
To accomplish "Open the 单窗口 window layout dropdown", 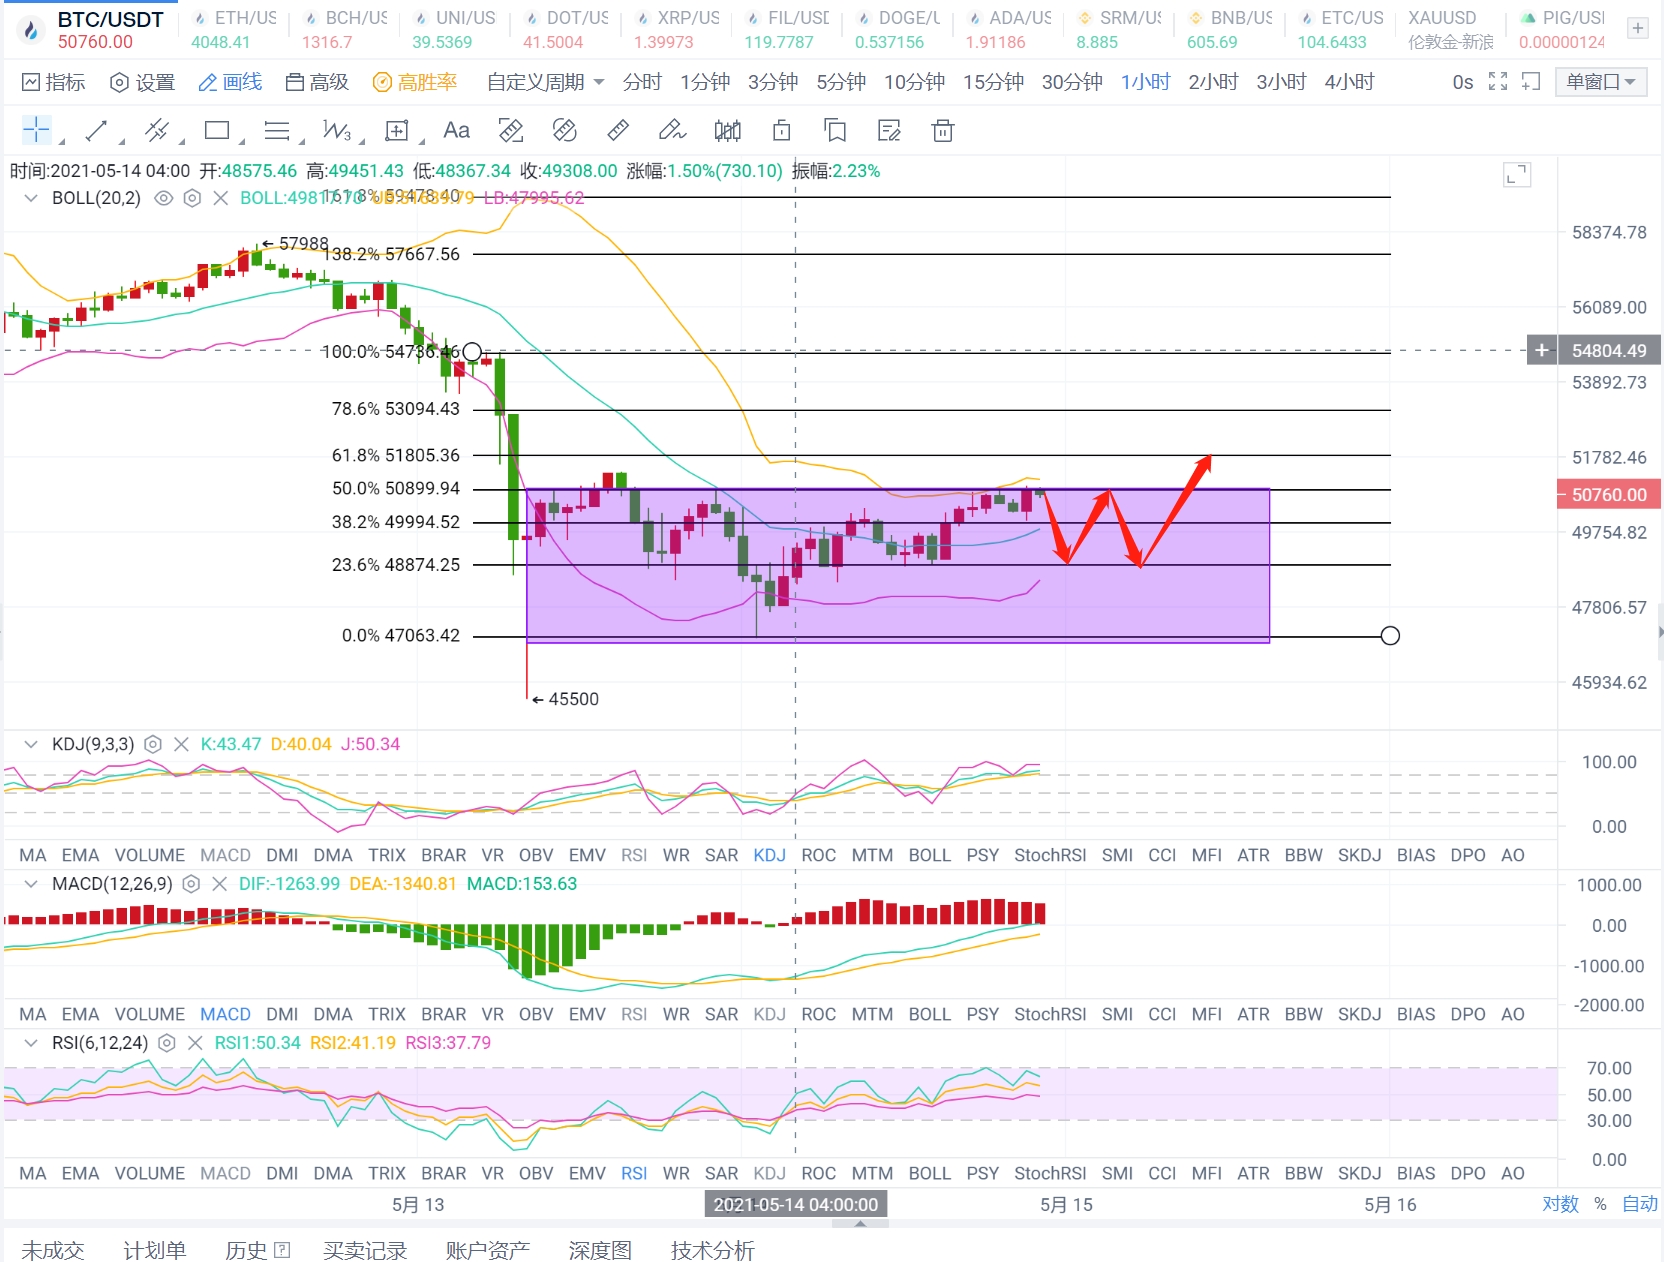I will (x=1601, y=82).
